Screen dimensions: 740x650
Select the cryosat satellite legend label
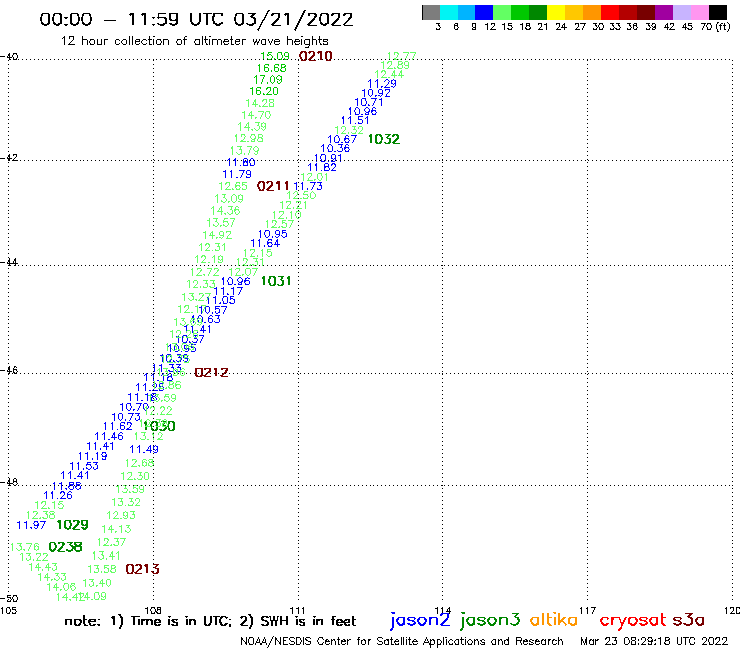pos(633,620)
